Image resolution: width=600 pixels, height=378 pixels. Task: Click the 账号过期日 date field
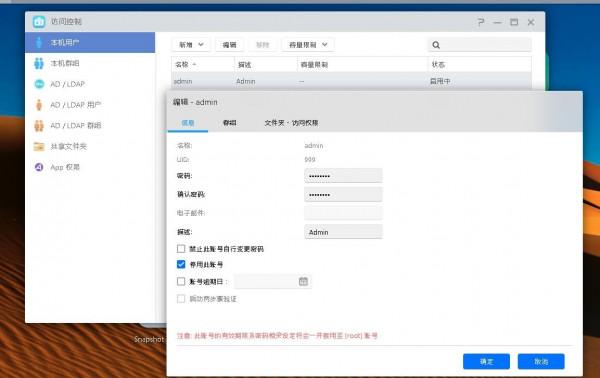coord(272,282)
